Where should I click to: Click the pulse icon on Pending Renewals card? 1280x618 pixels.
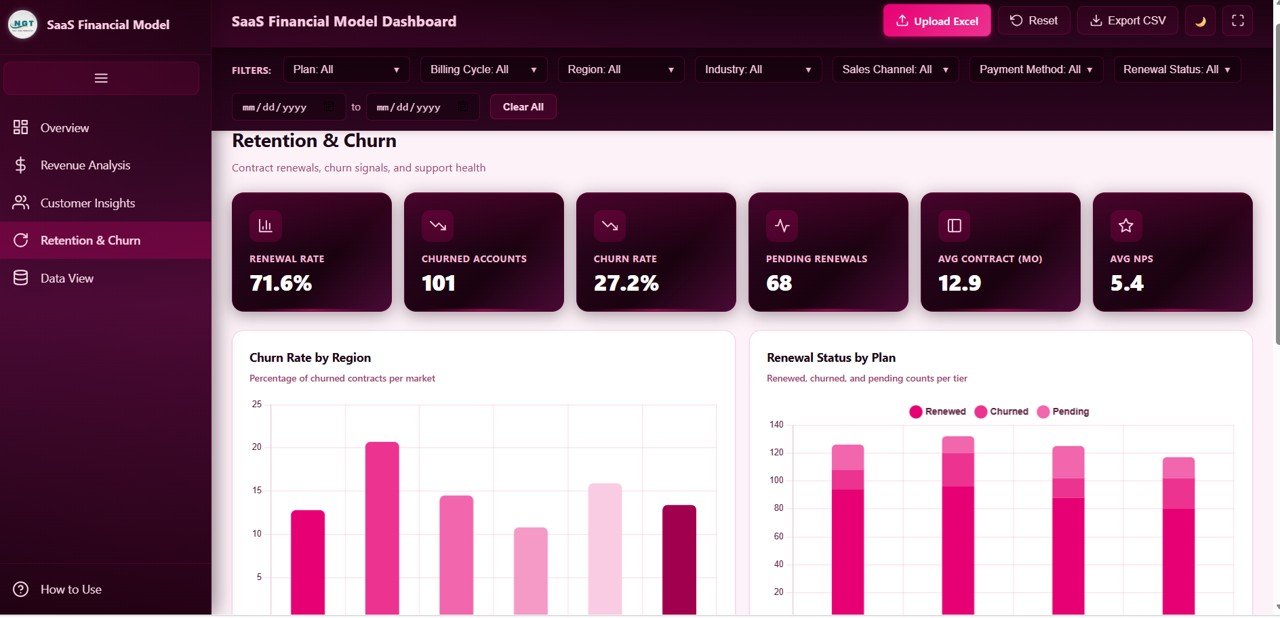click(781, 225)
